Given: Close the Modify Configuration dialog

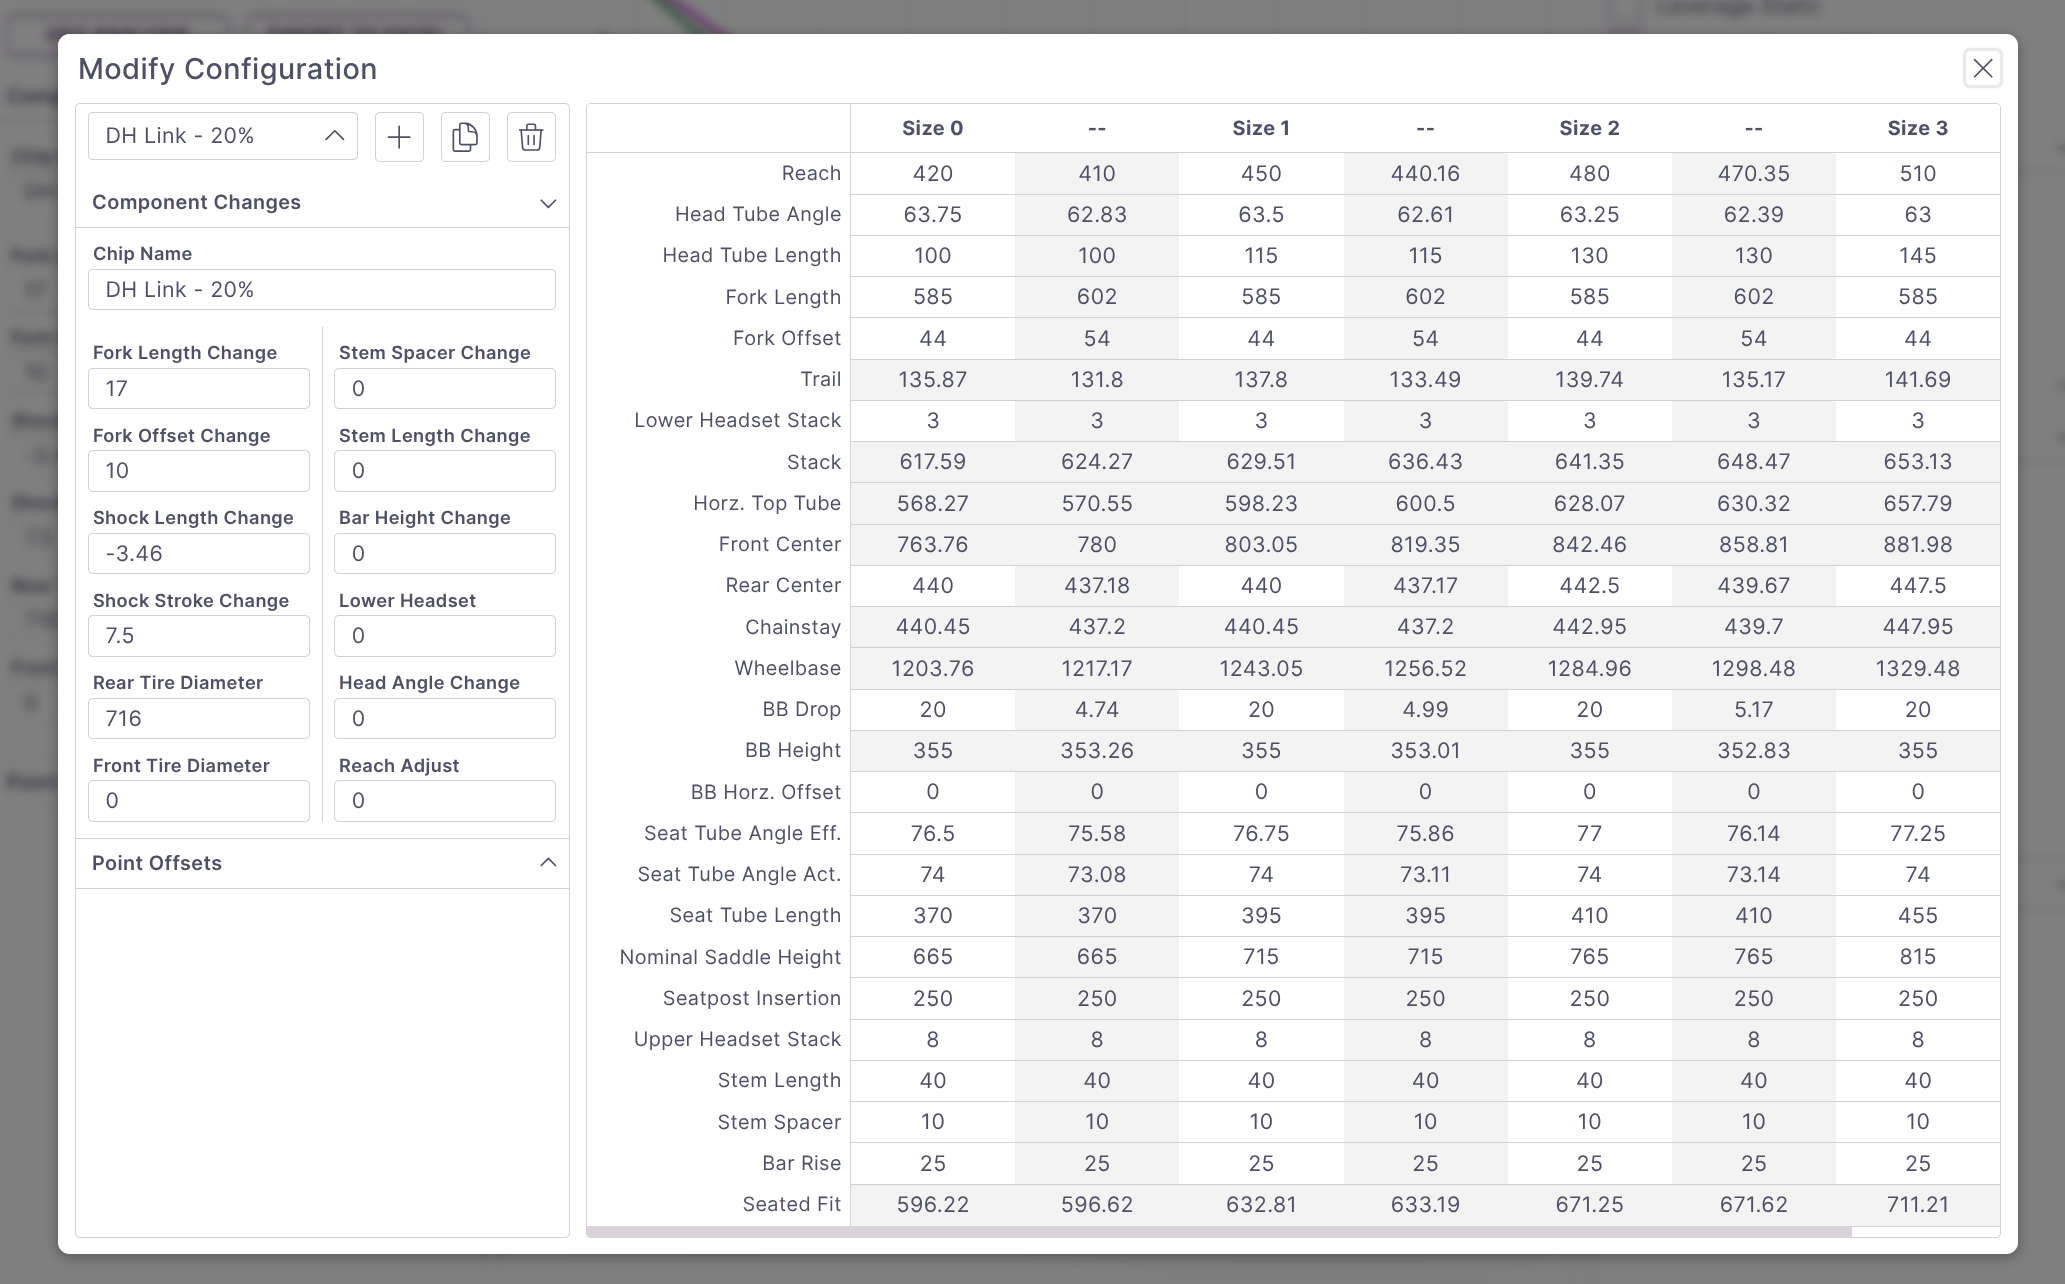Looking at the screenshot, I should (x=1982, y=68).
